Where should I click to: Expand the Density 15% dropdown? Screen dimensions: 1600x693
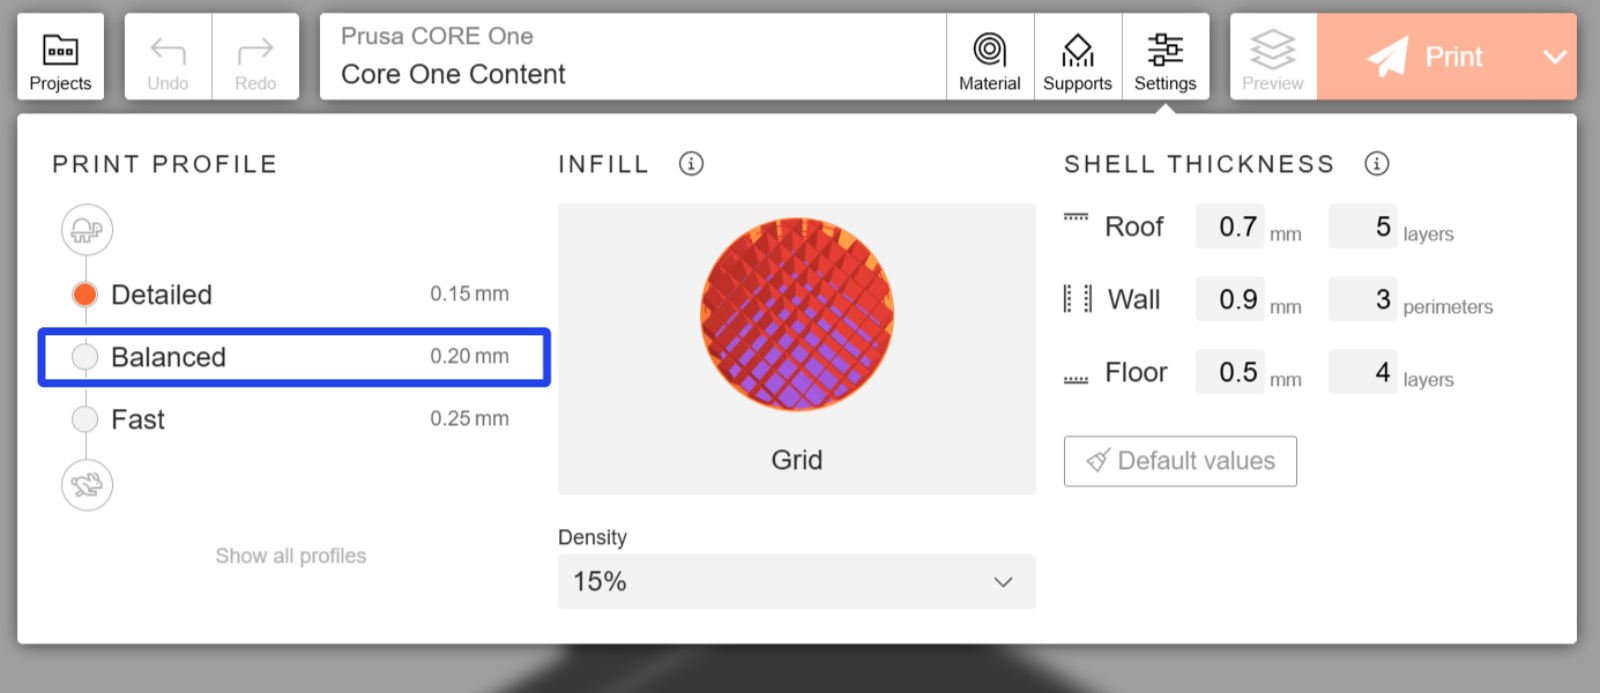point(796,582)
